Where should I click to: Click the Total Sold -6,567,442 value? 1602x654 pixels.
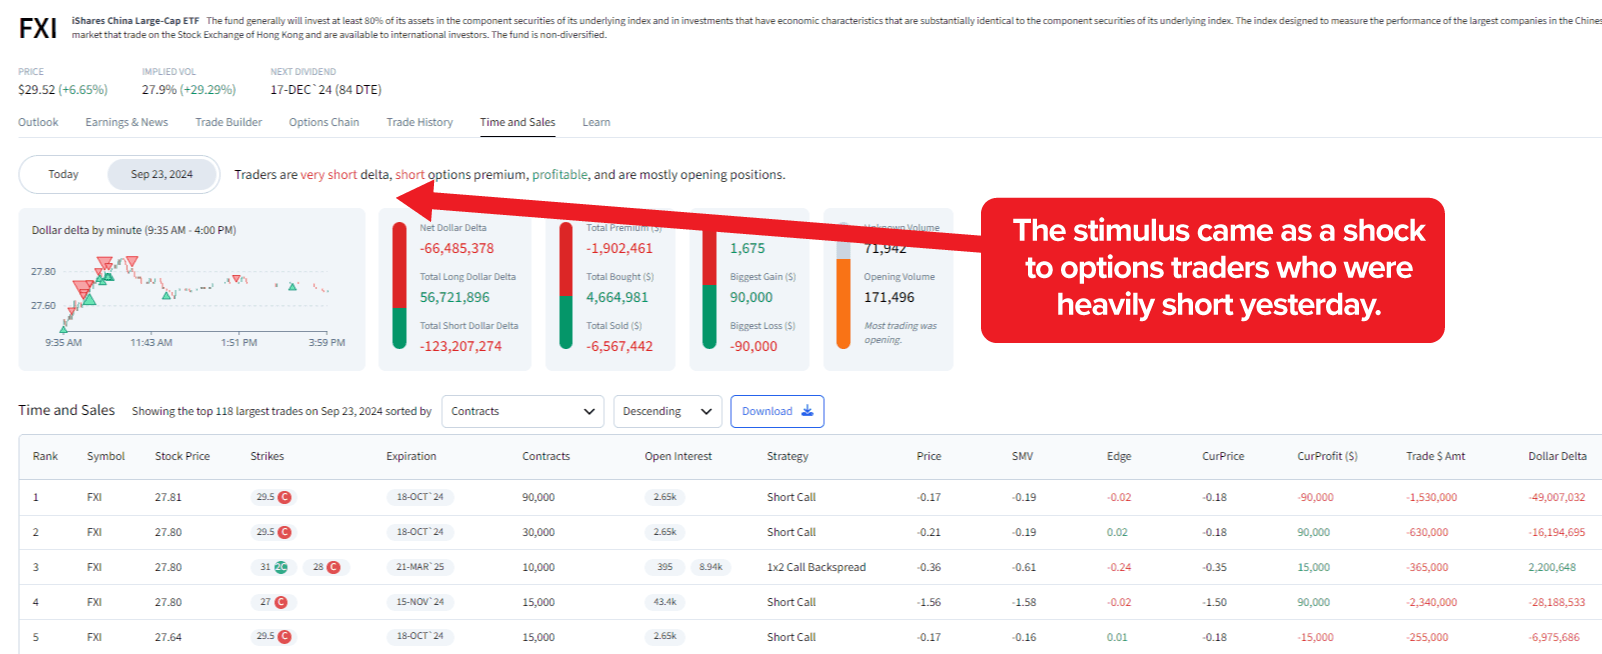[x=619, y=346]
